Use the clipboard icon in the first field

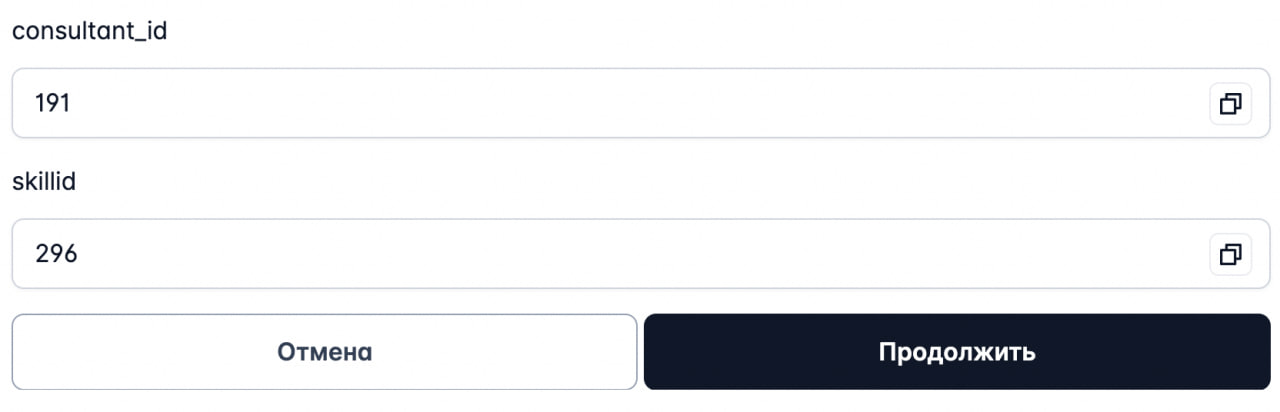(x=1230, y=103)
